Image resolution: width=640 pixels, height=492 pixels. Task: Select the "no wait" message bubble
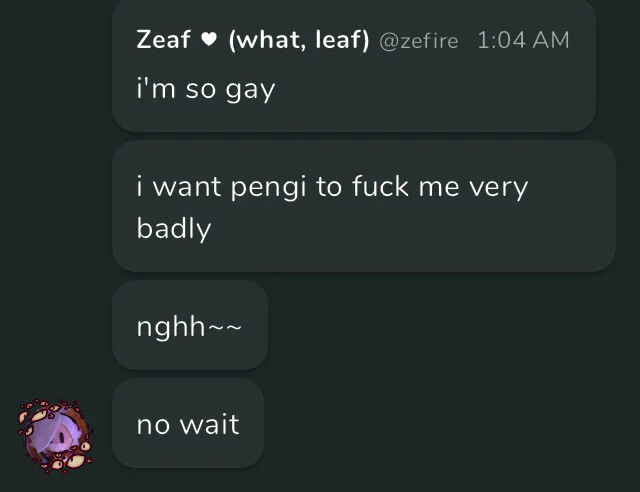click(x=188, y=423)
